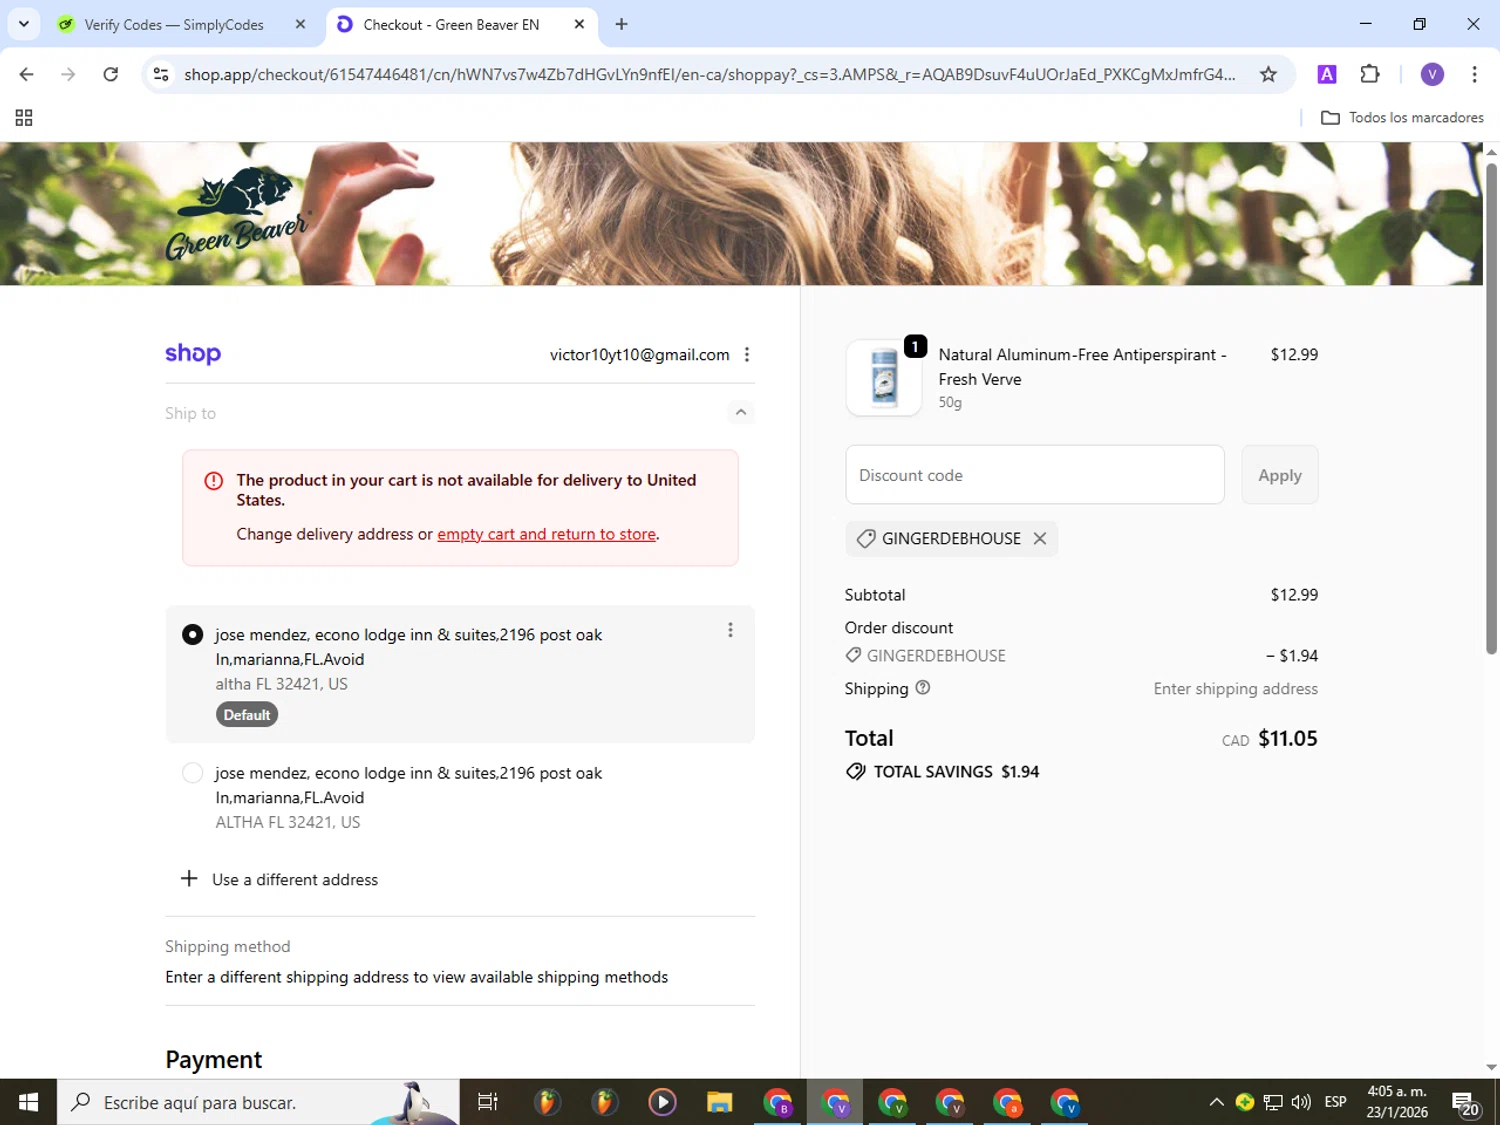
Task: Open the tab search dropdown
Action: coord(23,24)
